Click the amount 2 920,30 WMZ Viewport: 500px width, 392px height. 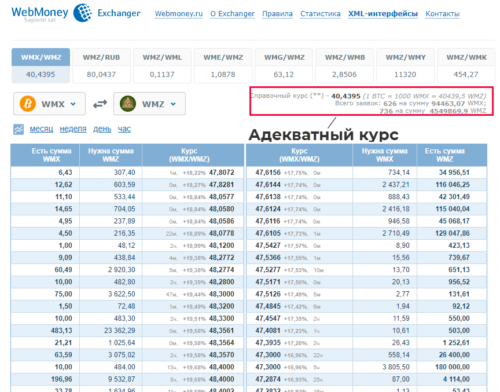coord(122,270)
